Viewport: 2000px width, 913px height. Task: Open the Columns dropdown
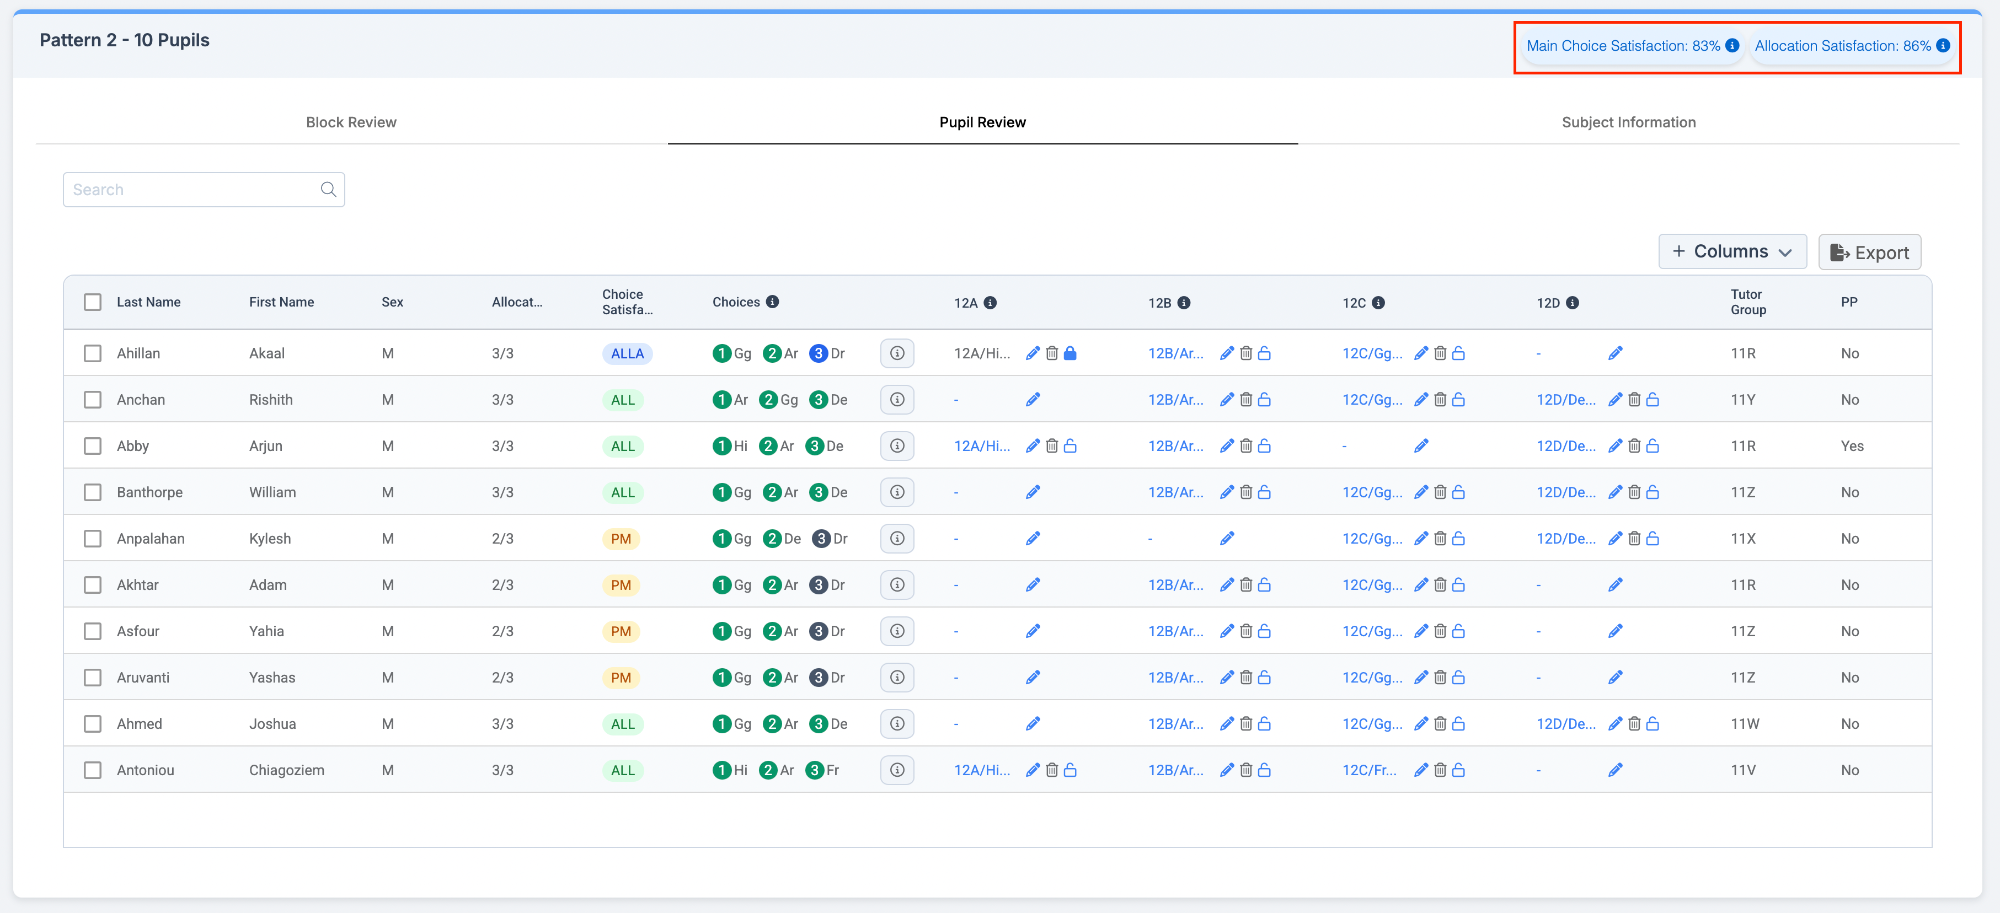tap(1732, 252)
